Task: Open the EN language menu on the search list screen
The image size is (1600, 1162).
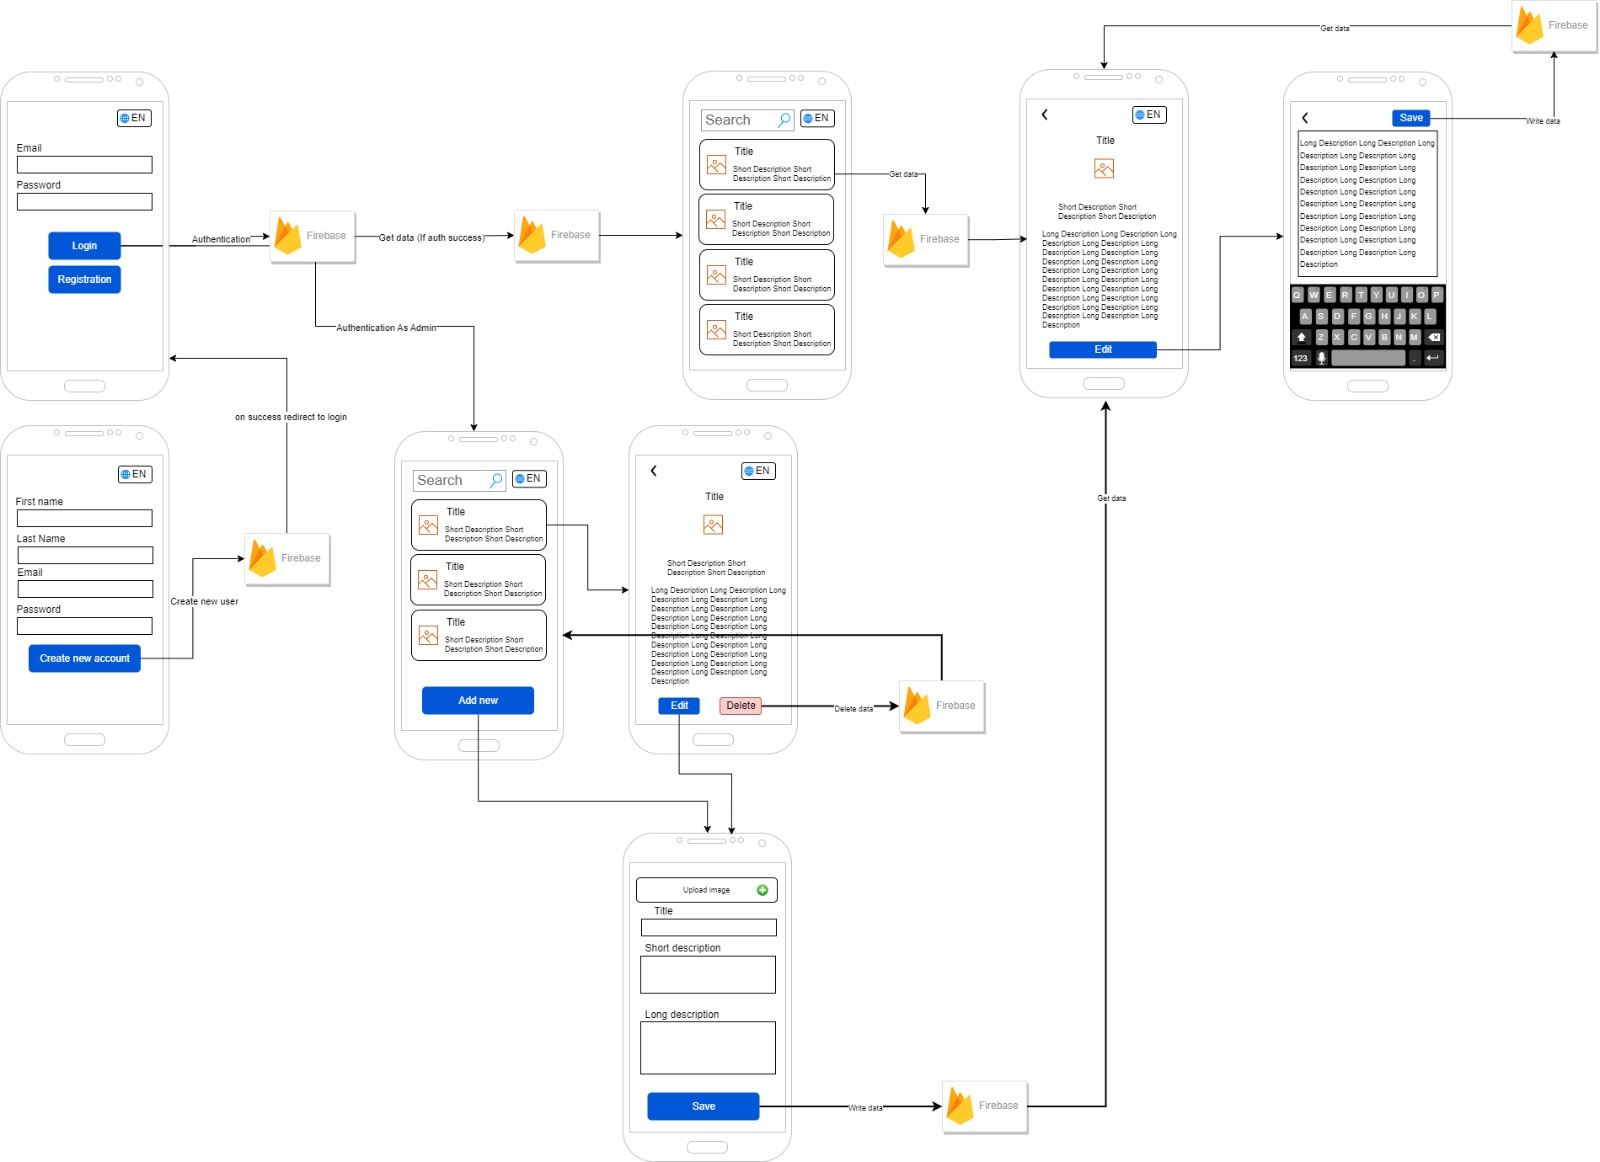Action: coord(819,118)
